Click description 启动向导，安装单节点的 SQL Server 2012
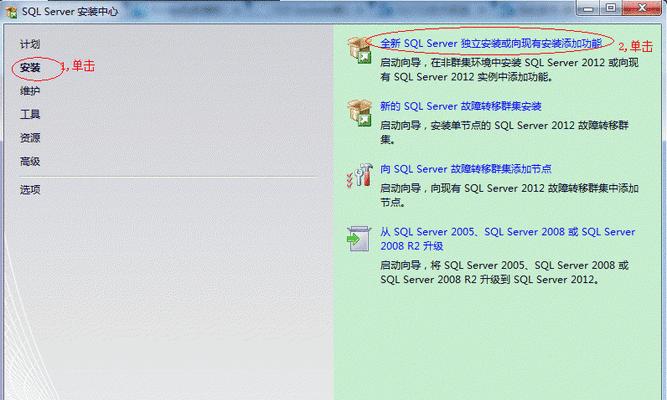The width and height of the screenshot is (667, 400). coord(504,132)
